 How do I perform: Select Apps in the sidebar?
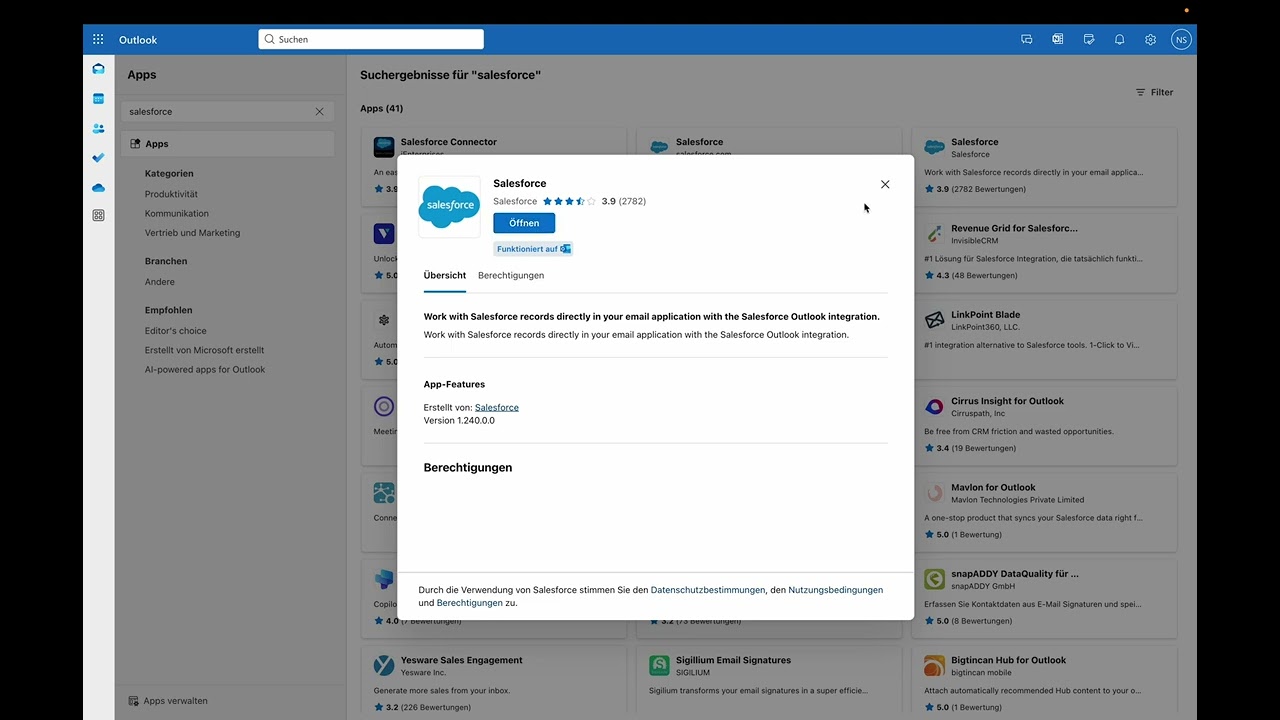click(x=228, y=144)
